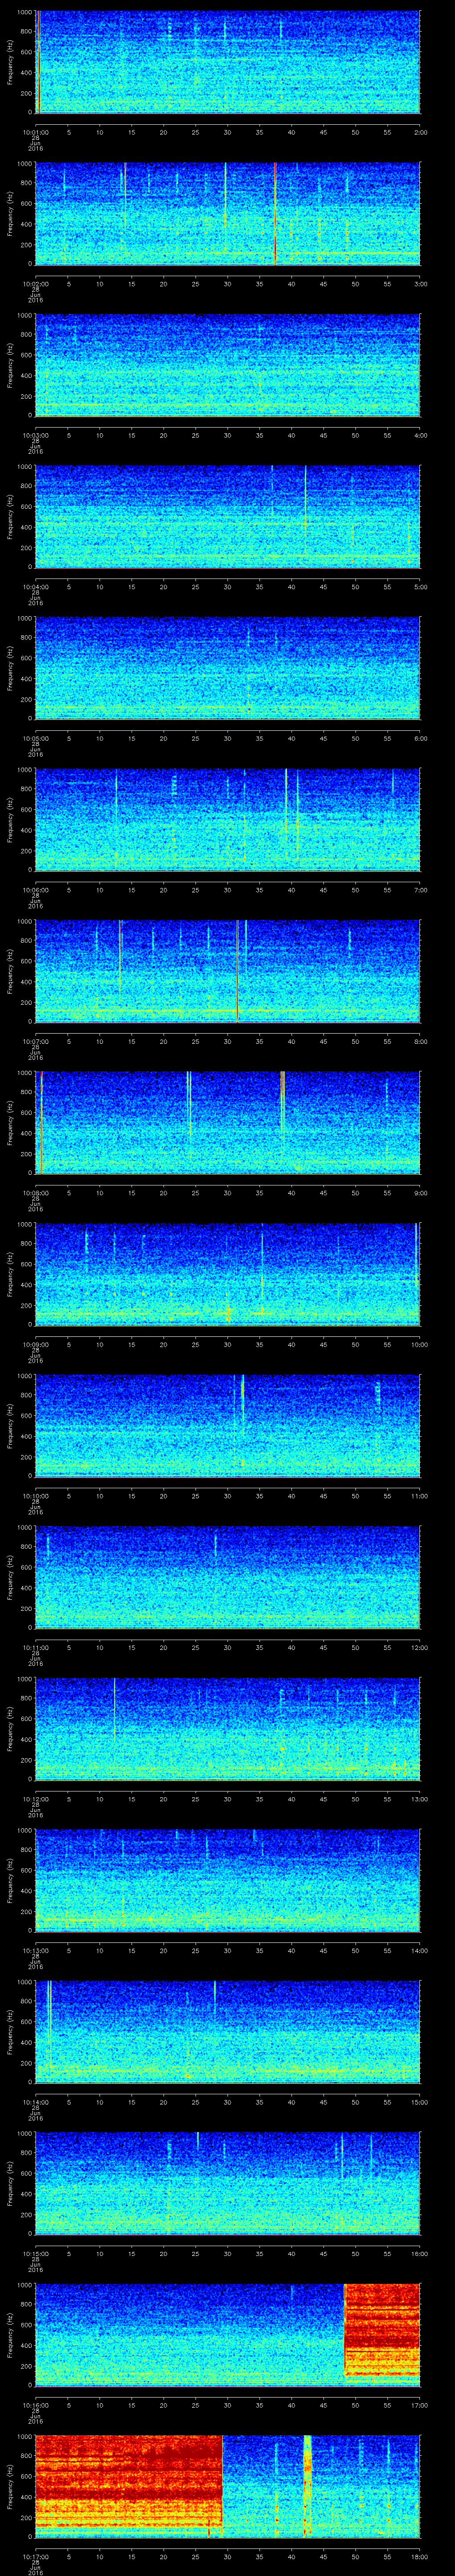Screen dimensions: 455x2576
Task: Click the spectrogram panel starting at 10:15:00
Action: 228,2183
